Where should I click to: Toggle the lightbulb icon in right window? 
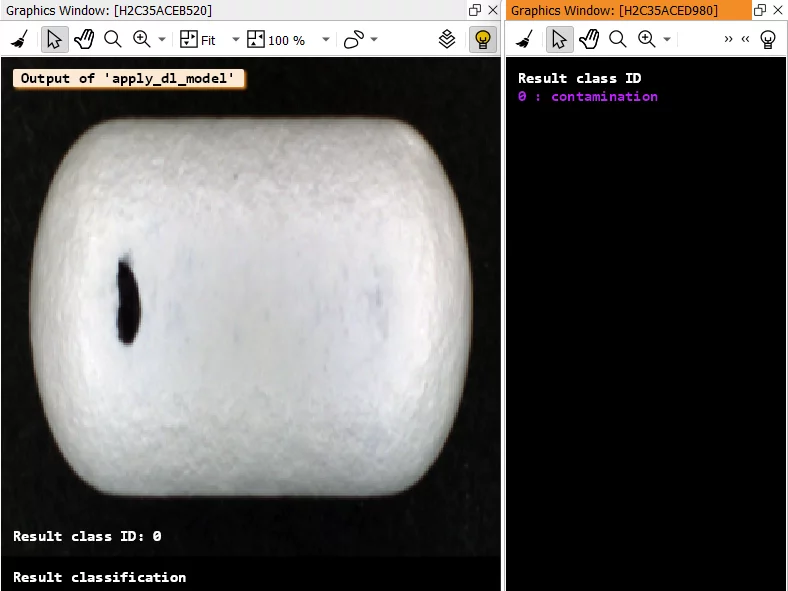[x=768, y=40]
